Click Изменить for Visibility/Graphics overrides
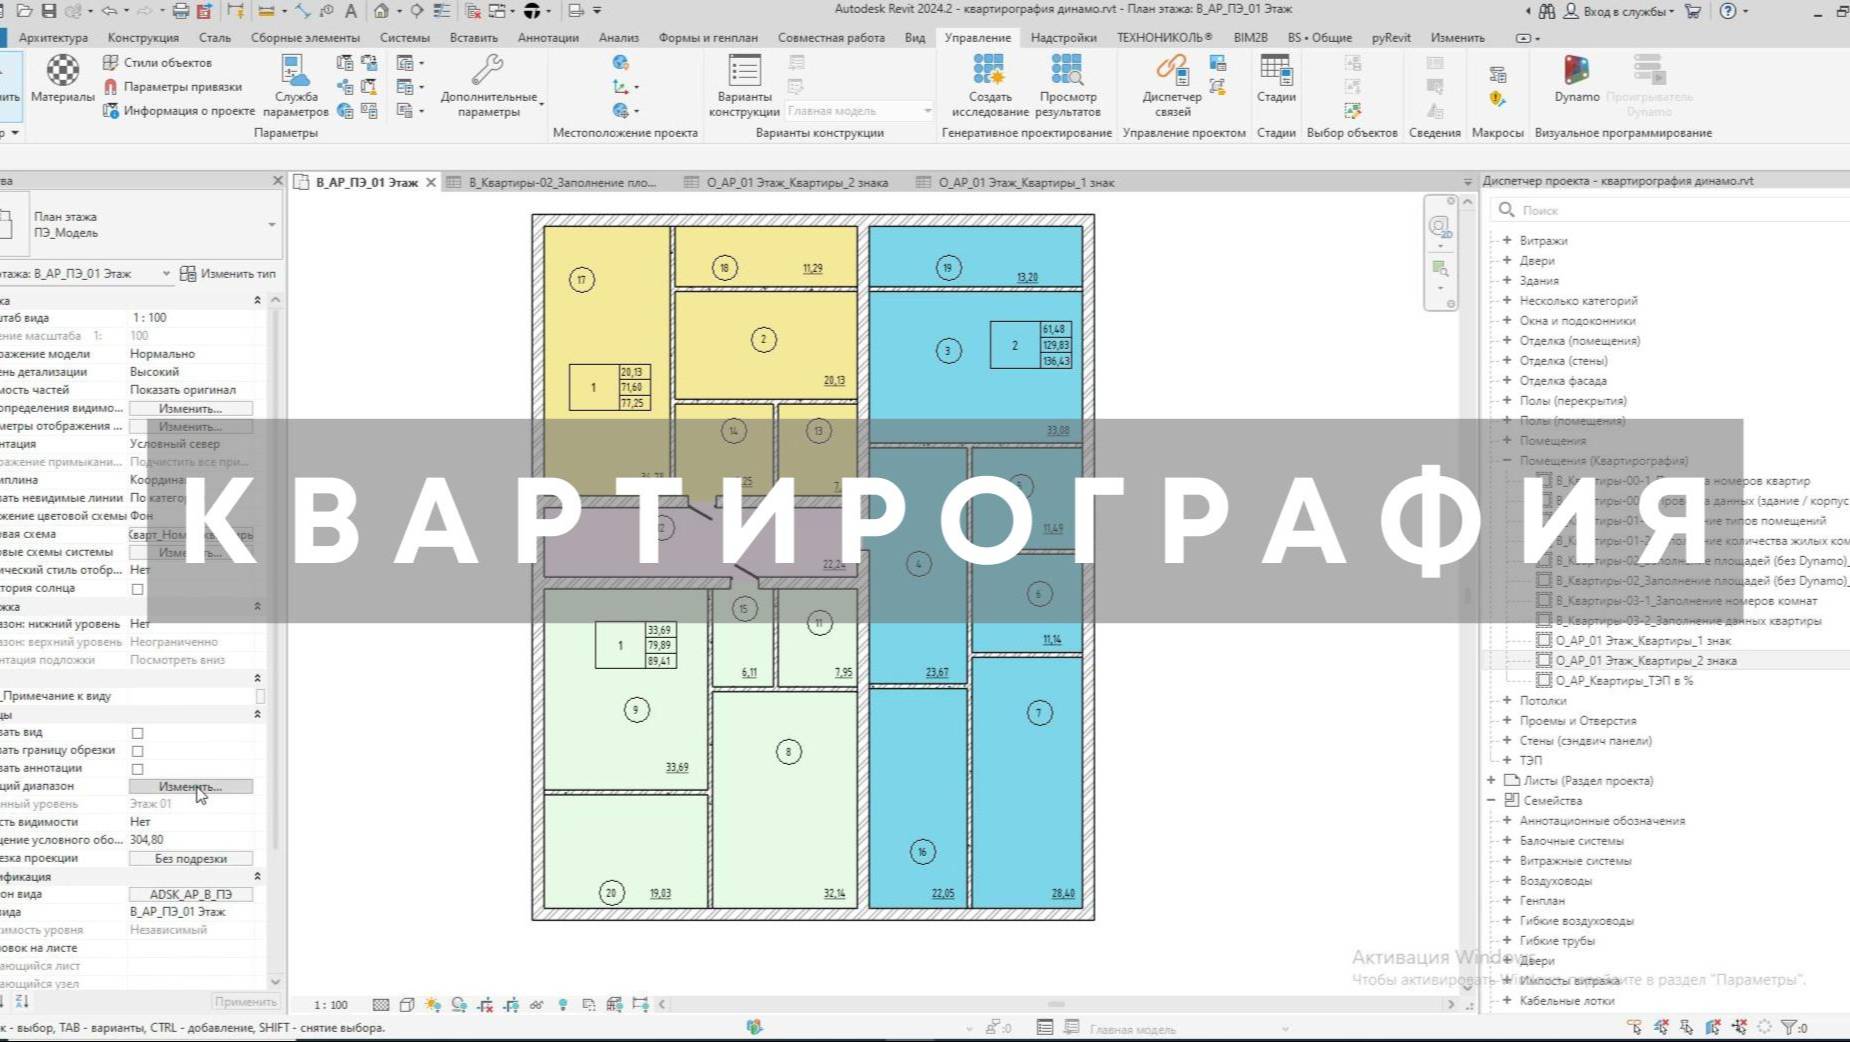The width and height of the screenshot is (1850, 1042). 190,408
